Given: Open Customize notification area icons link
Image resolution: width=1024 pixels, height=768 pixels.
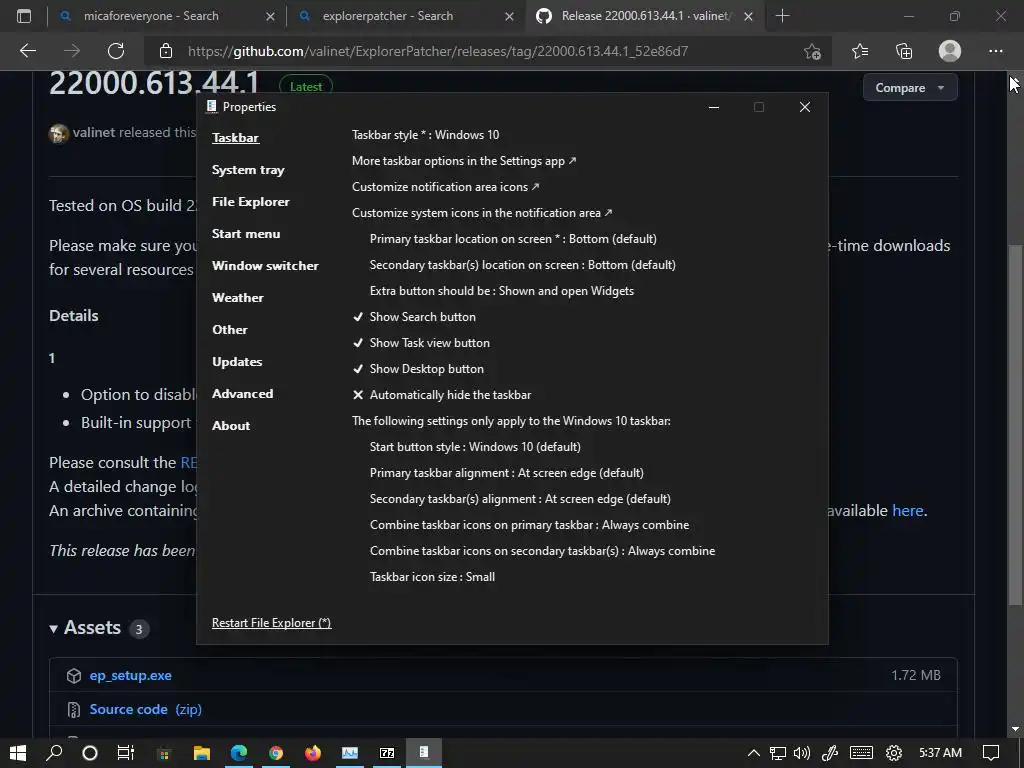Looking at the screenshot, I should click(445, 187).
